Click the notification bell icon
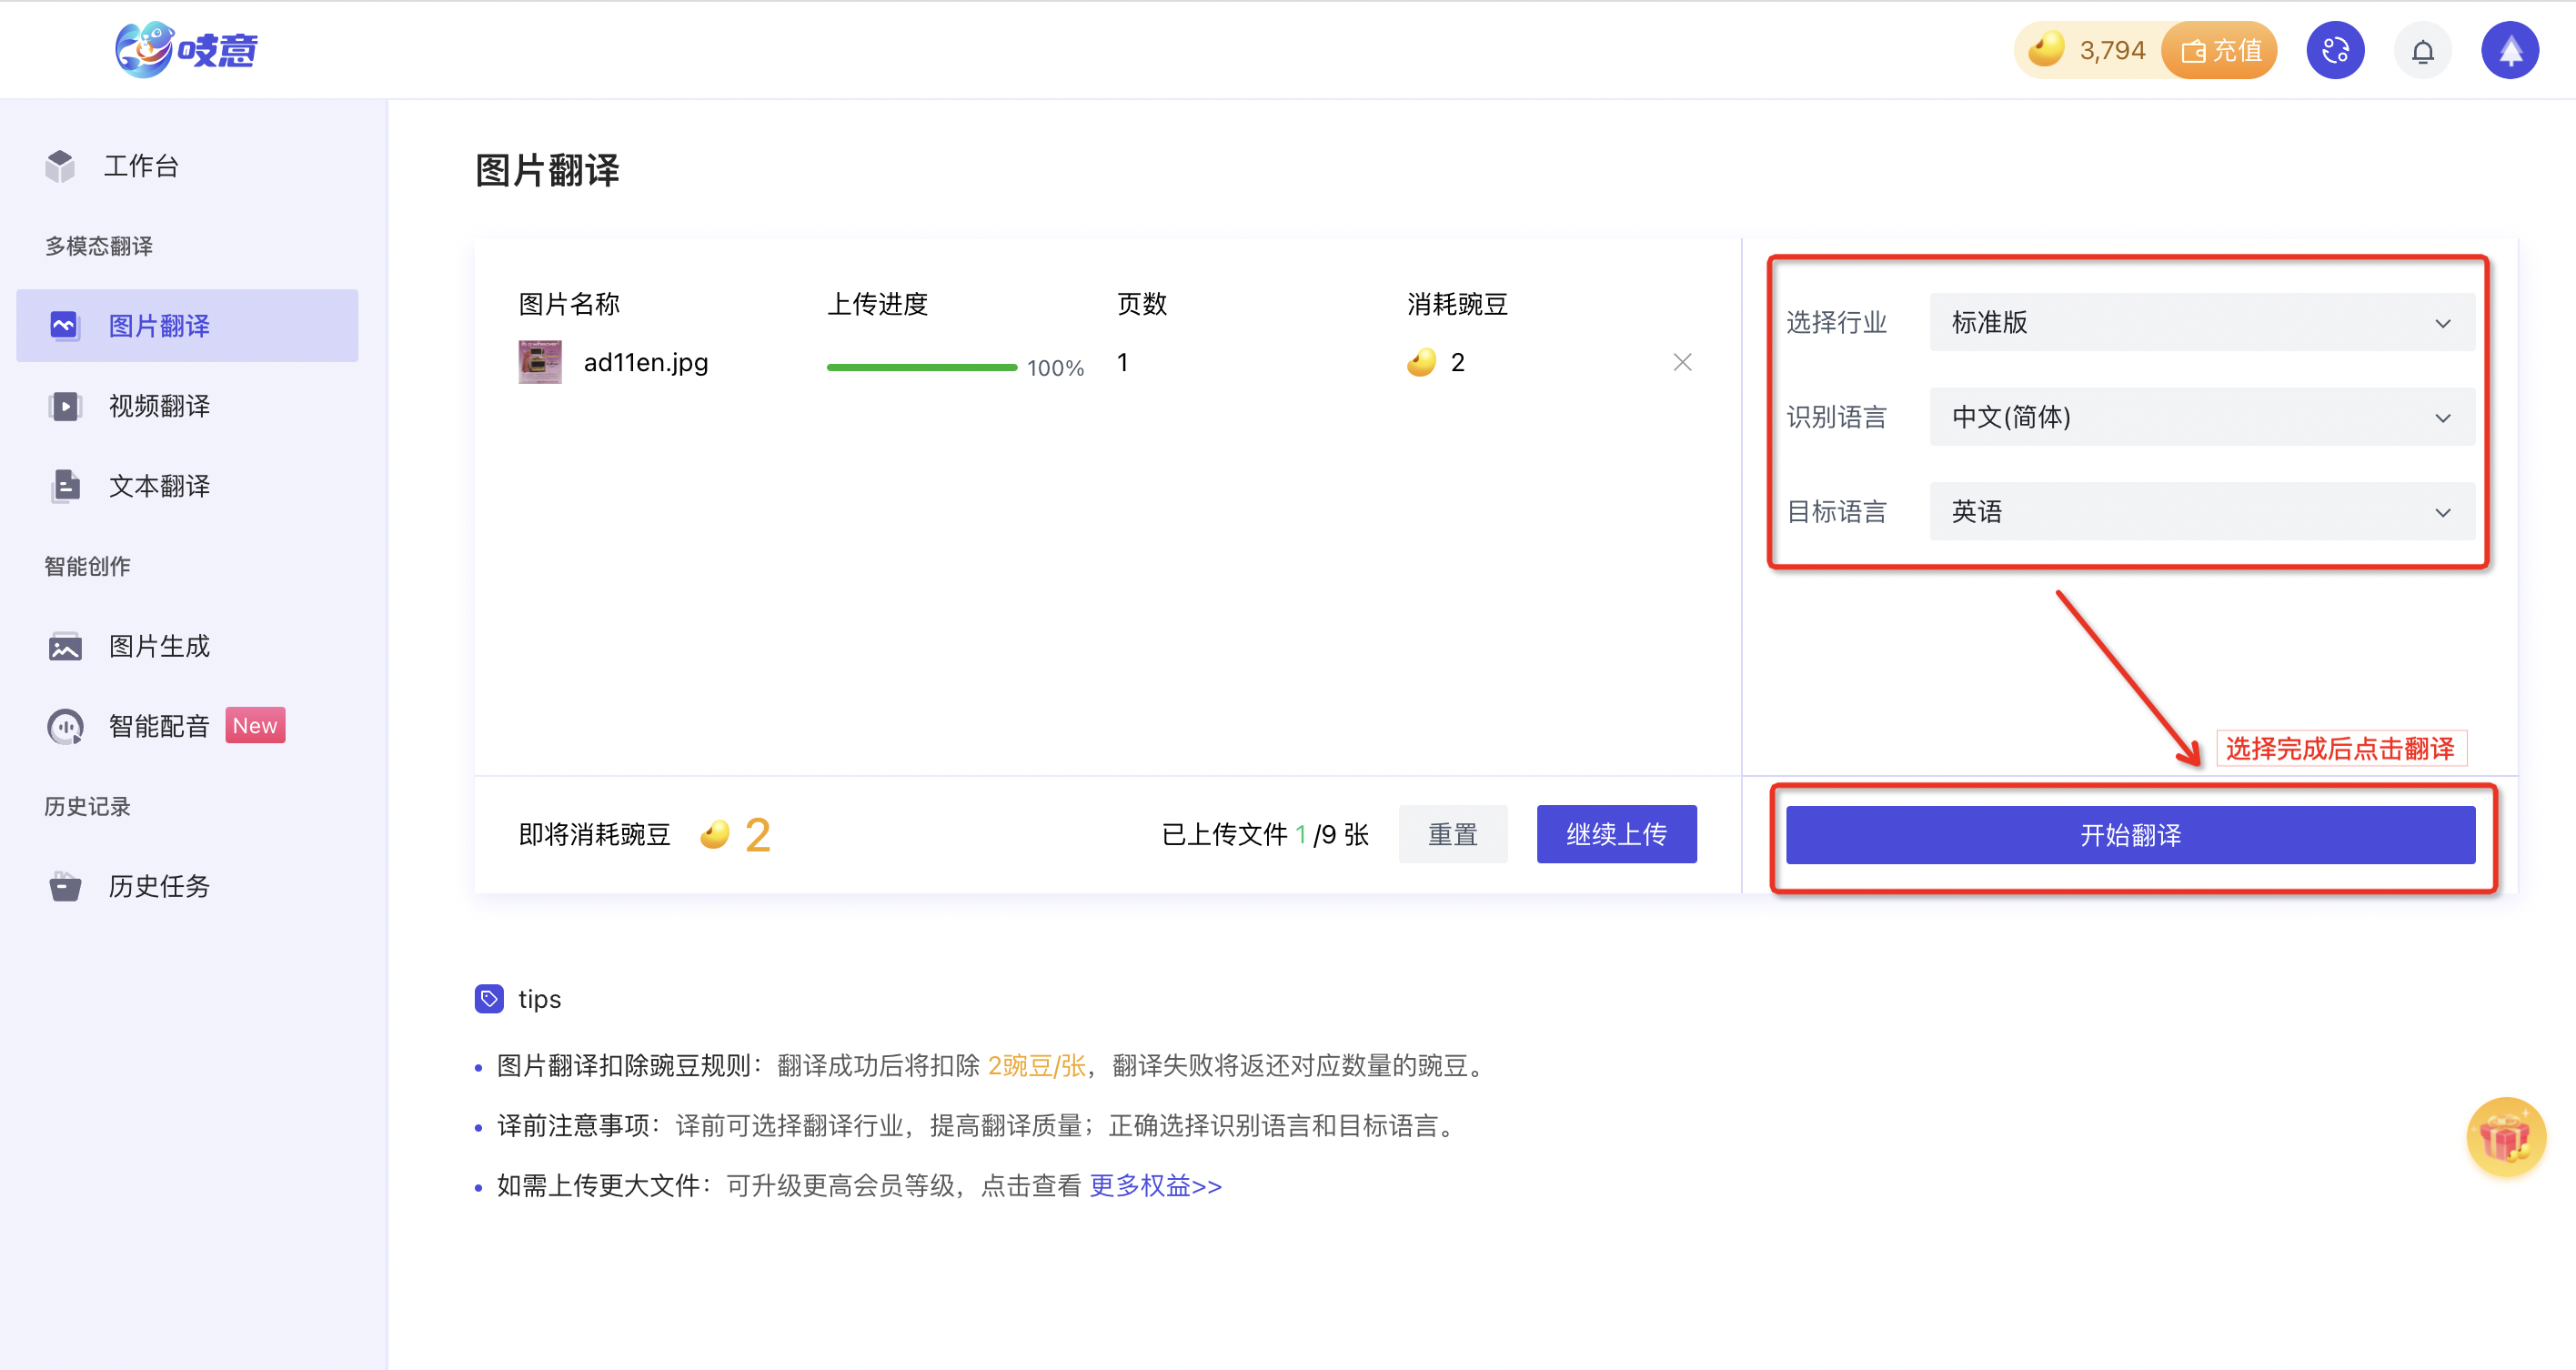Viewport: 2576px width, 1370px height. (2421, 51)
